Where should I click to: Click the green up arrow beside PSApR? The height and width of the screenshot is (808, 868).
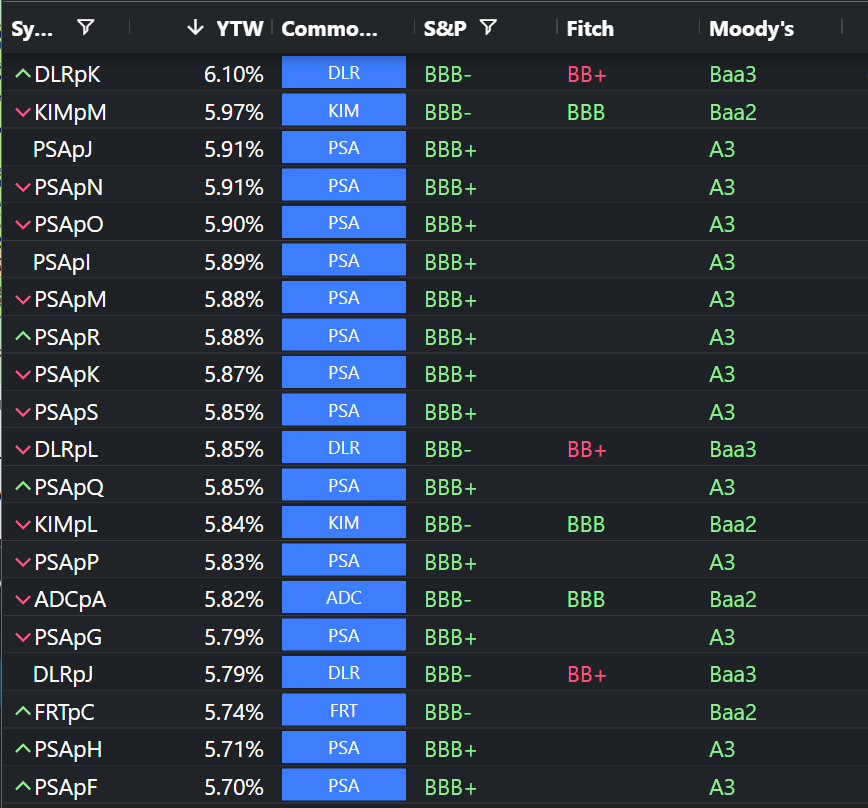click(x=22, y=337)
